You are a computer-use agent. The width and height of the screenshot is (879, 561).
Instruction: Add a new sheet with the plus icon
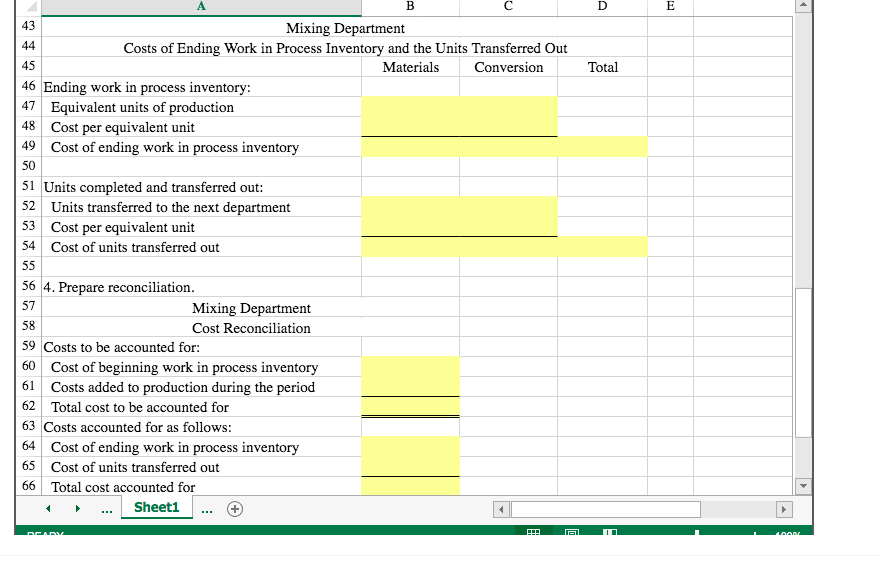tap(235, 509)
